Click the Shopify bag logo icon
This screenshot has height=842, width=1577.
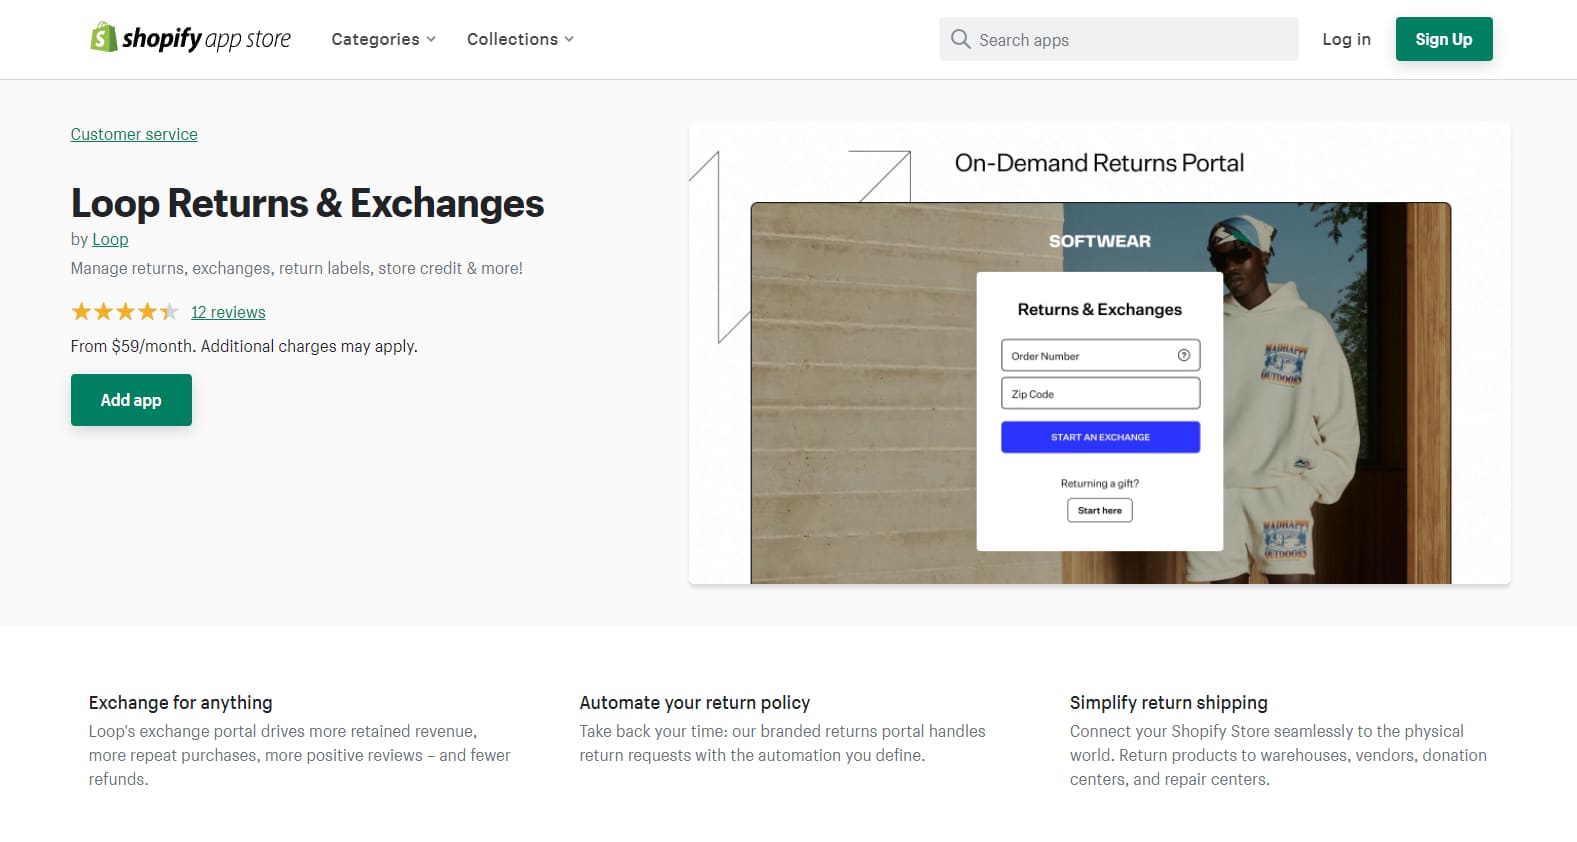coord(103,37)
